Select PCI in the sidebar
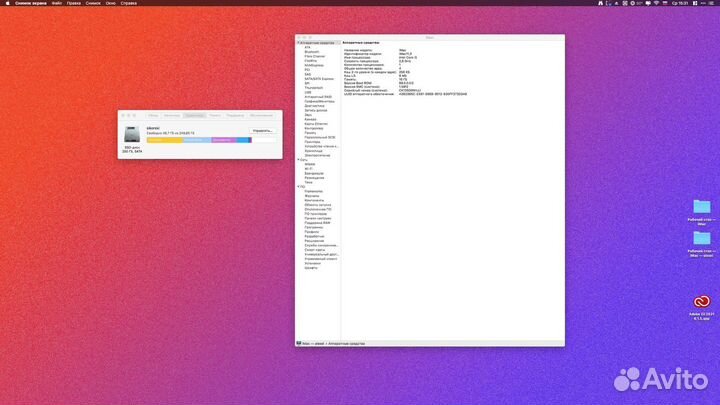Viewport: 720px width, 405px height. (307, 70)
